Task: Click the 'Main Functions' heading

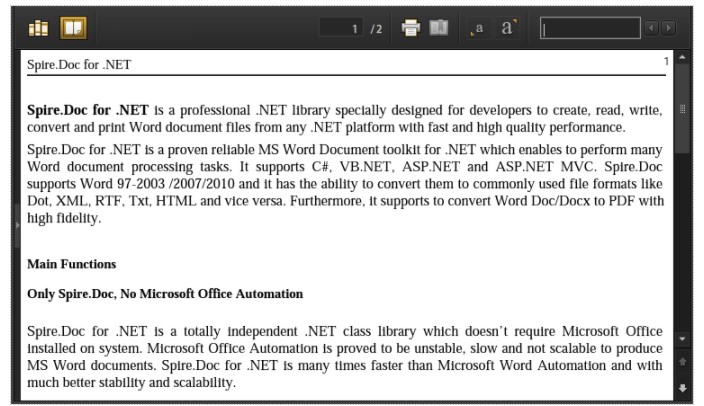Action: point(72,264)
